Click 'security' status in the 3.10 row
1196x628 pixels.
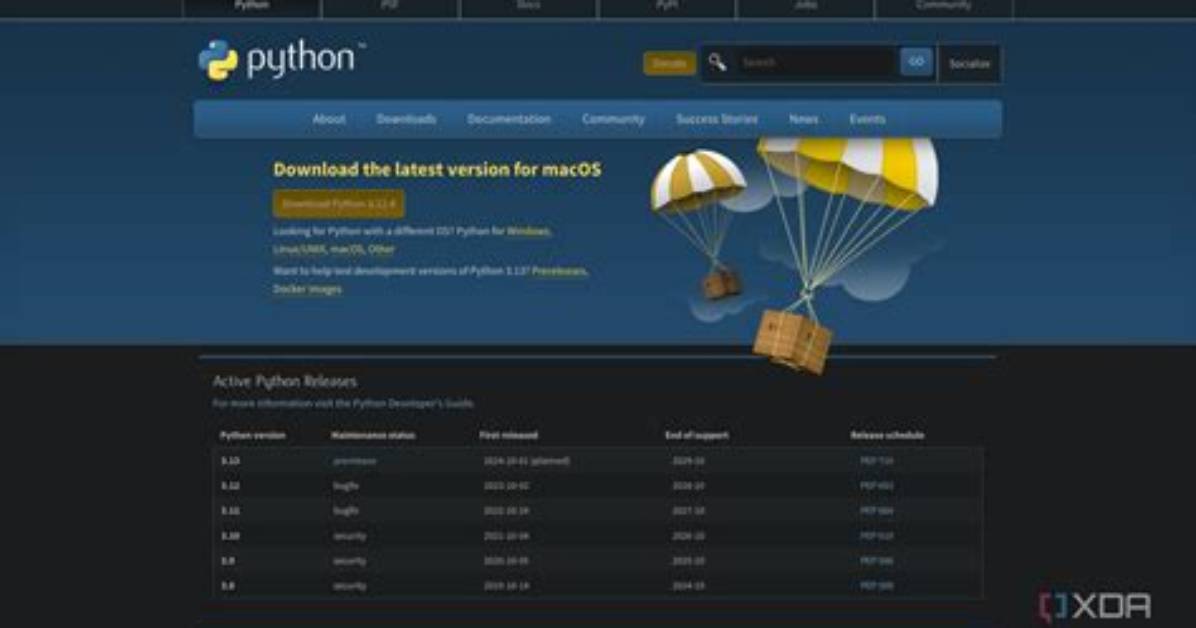349,536
